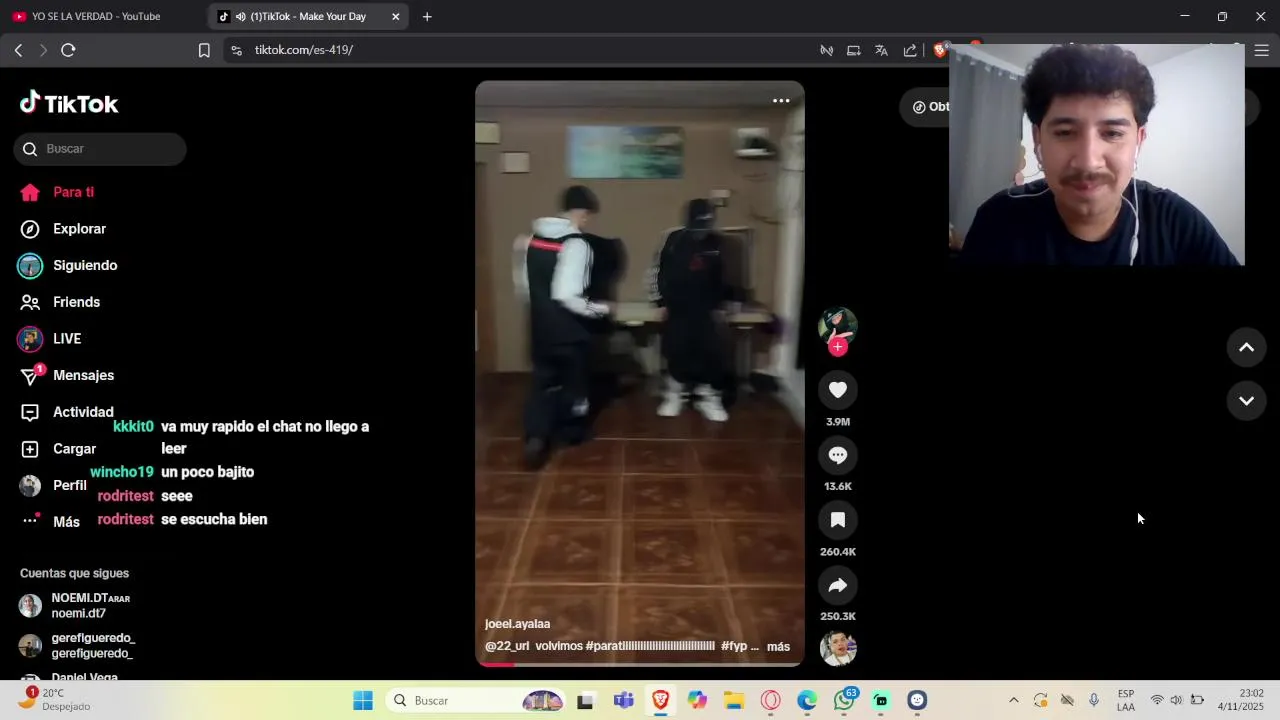Click the Buscar search field in TikTok sidebar
Image resolution: width=1280 pixels, height=720 pixels.
(100, 149)
